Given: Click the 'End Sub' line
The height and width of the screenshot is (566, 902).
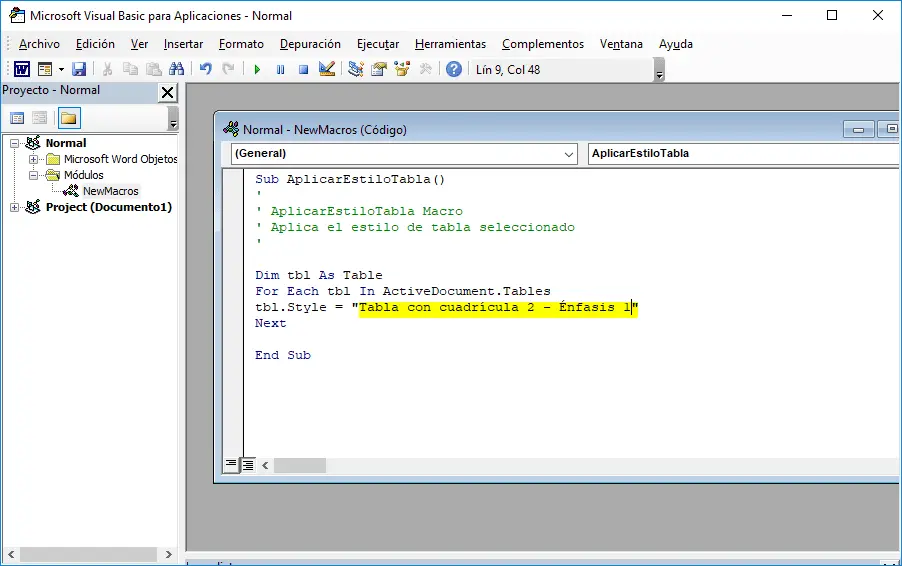Looking at the screenshot, I should 282,355.
